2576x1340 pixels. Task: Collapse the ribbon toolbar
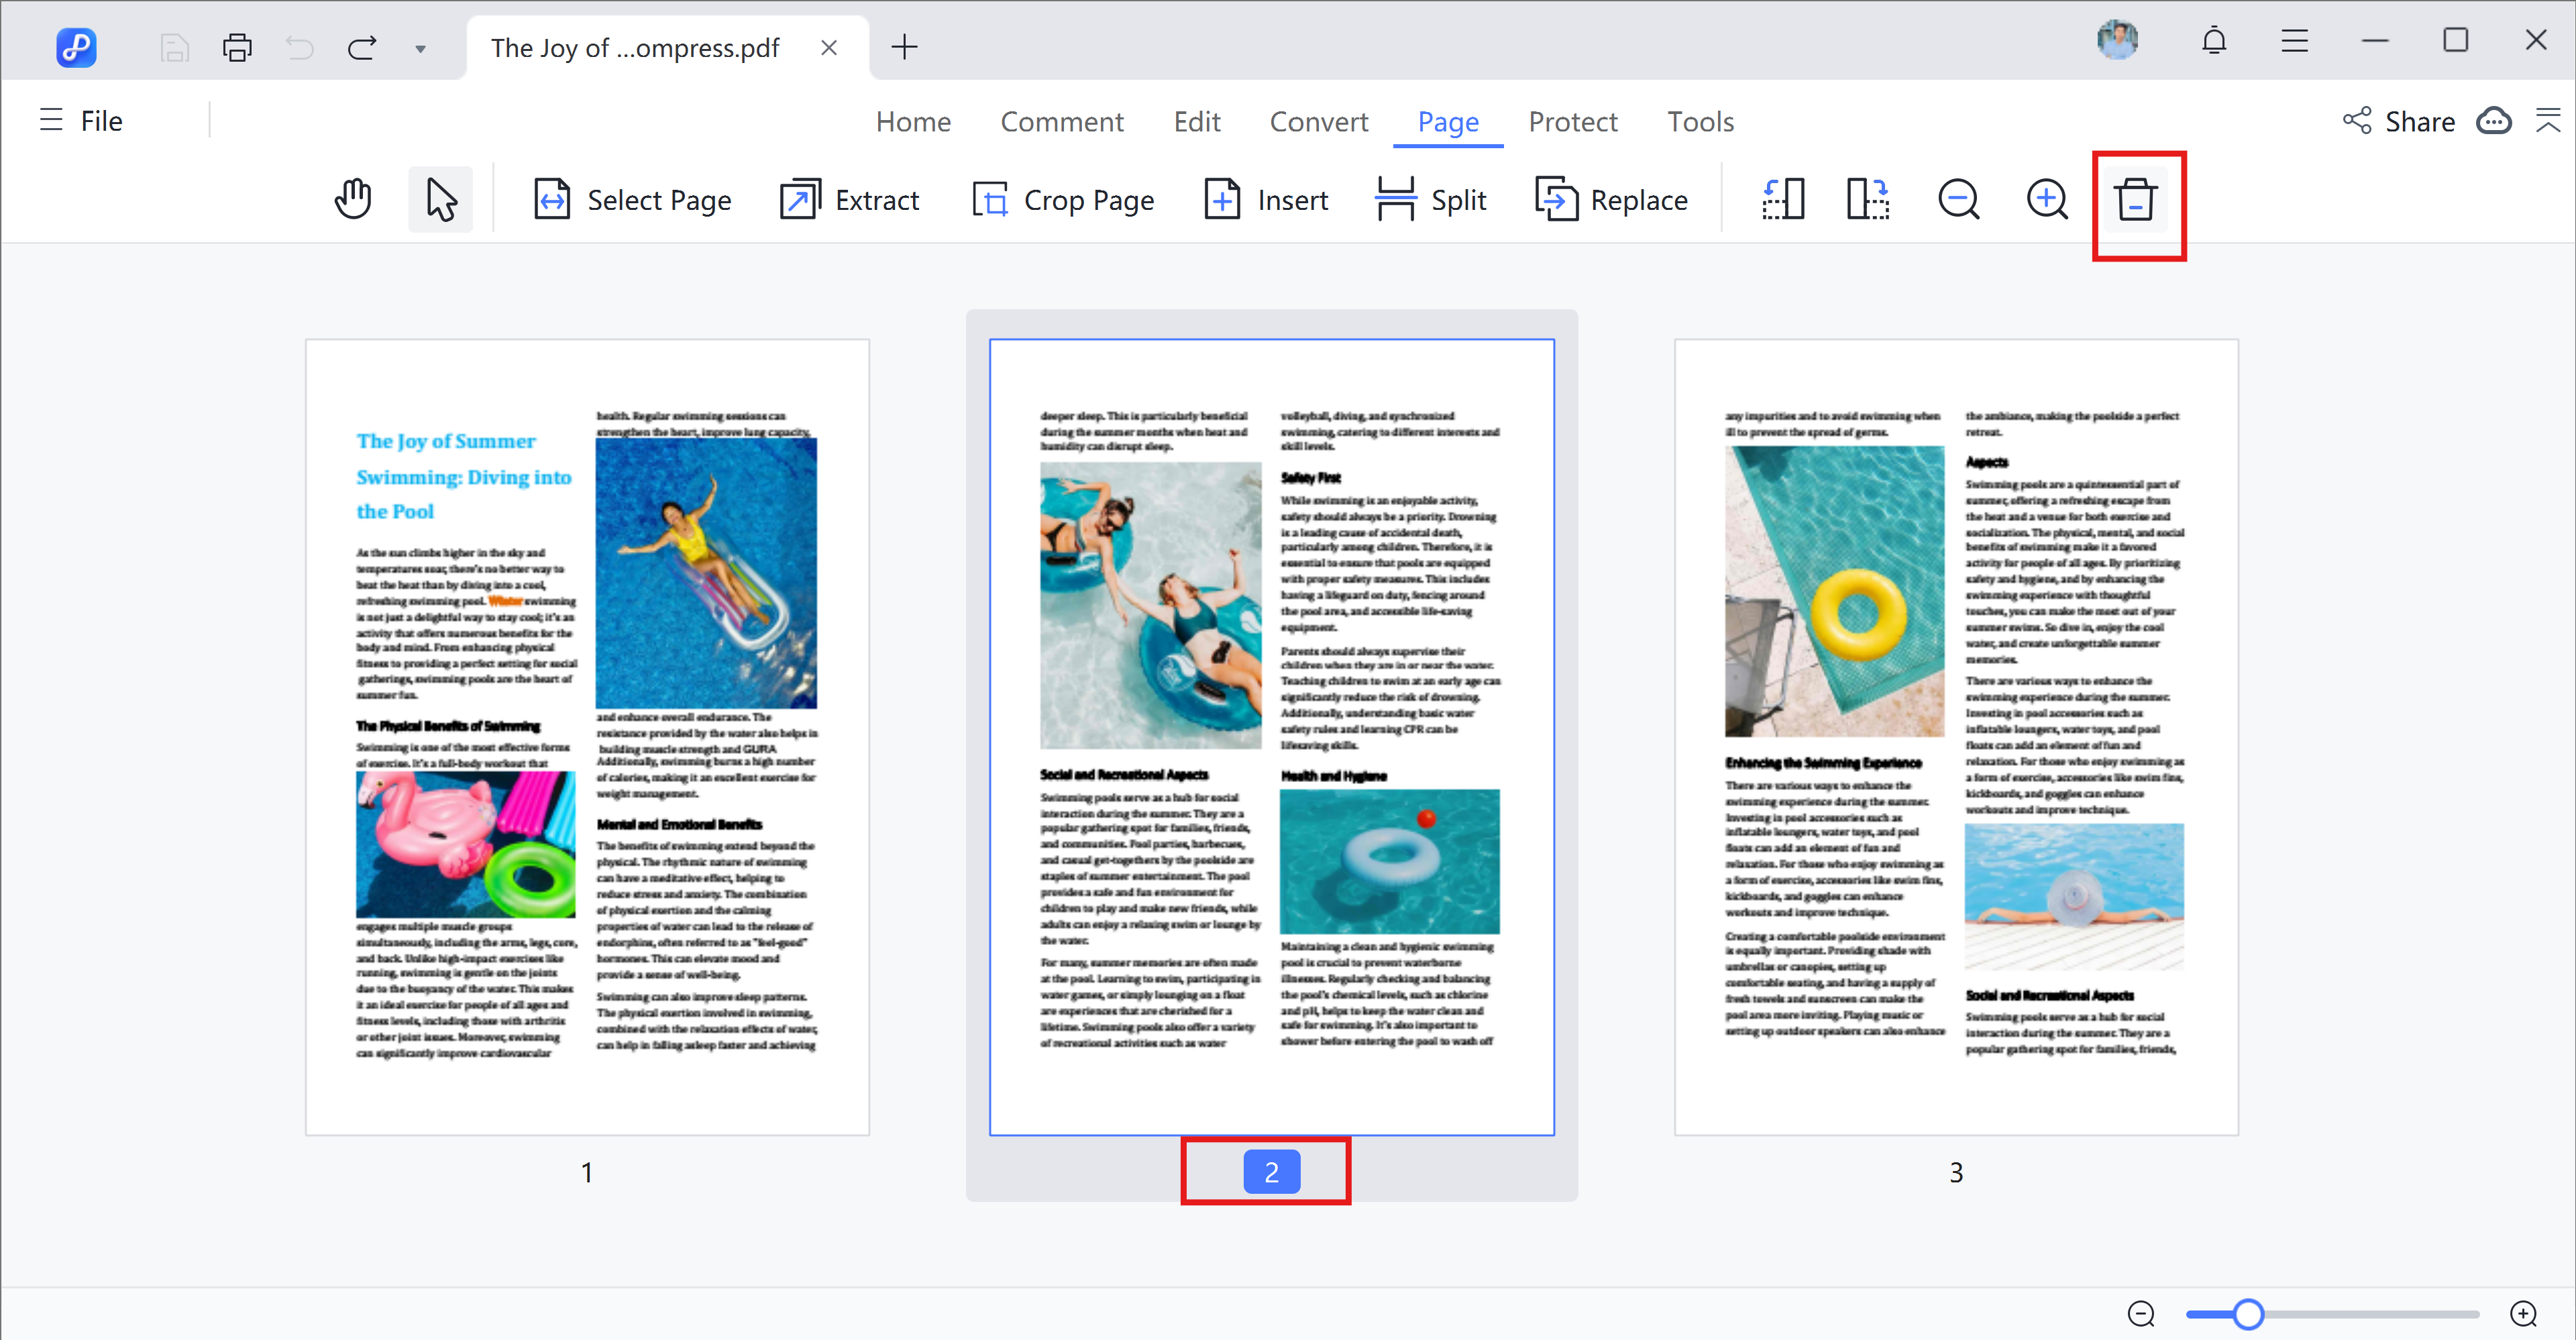(2547, 121)
